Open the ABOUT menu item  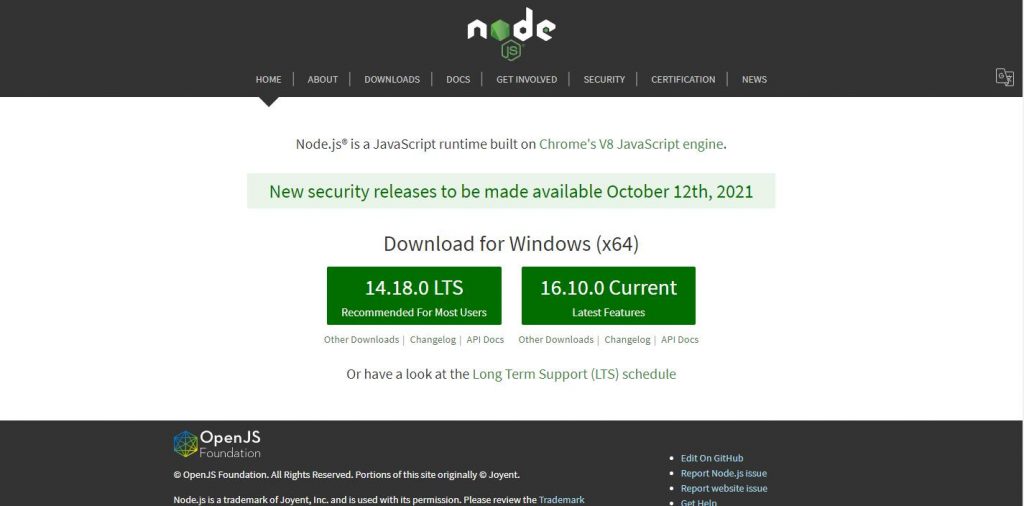[x=323, y=80]
